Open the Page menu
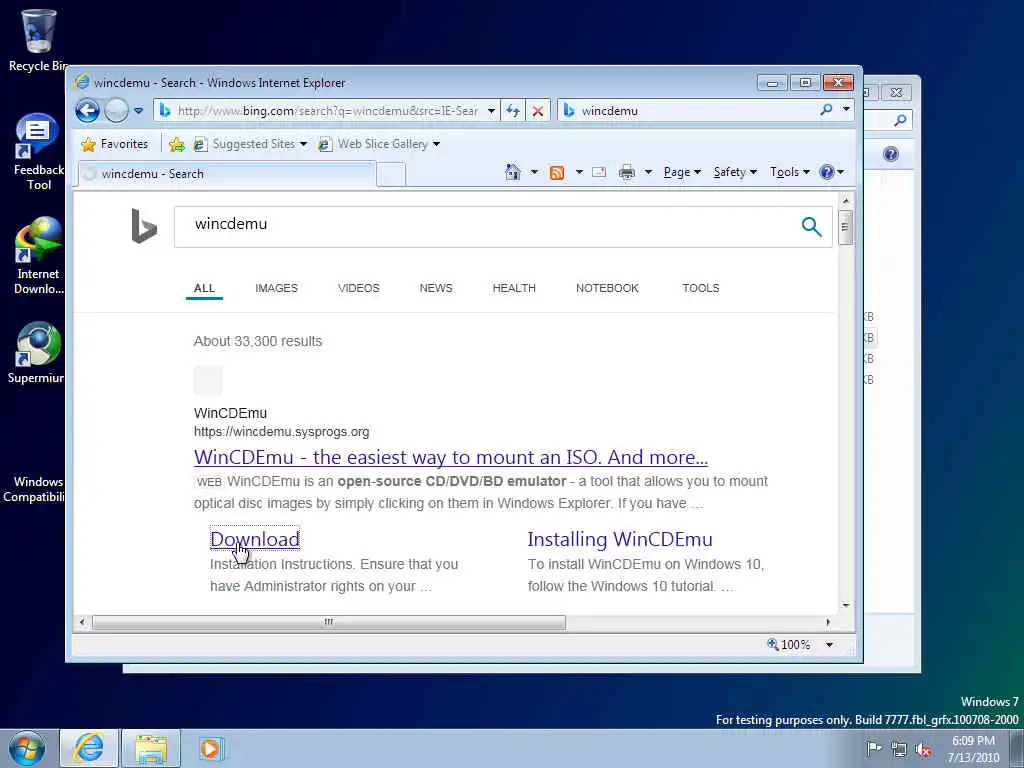This screenshot has height=768, width=1024. point(682,172)
